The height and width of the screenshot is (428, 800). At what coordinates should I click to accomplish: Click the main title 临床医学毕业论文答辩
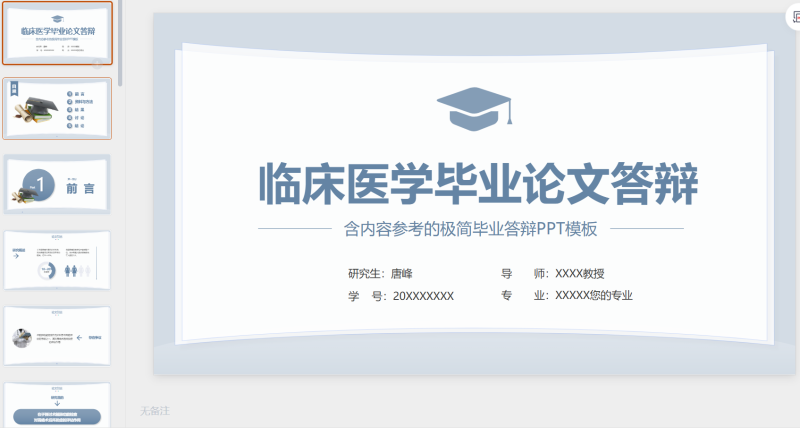tap(479, 184)
